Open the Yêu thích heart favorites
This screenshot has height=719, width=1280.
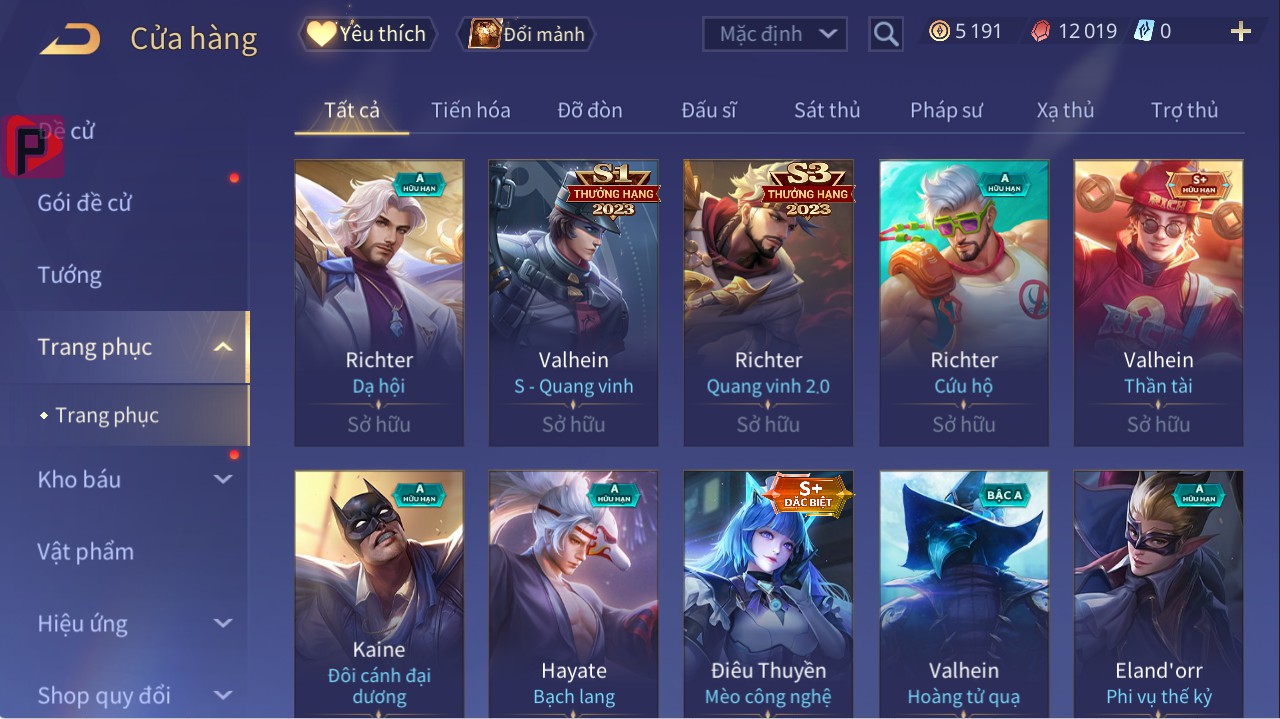coord(367,34)
